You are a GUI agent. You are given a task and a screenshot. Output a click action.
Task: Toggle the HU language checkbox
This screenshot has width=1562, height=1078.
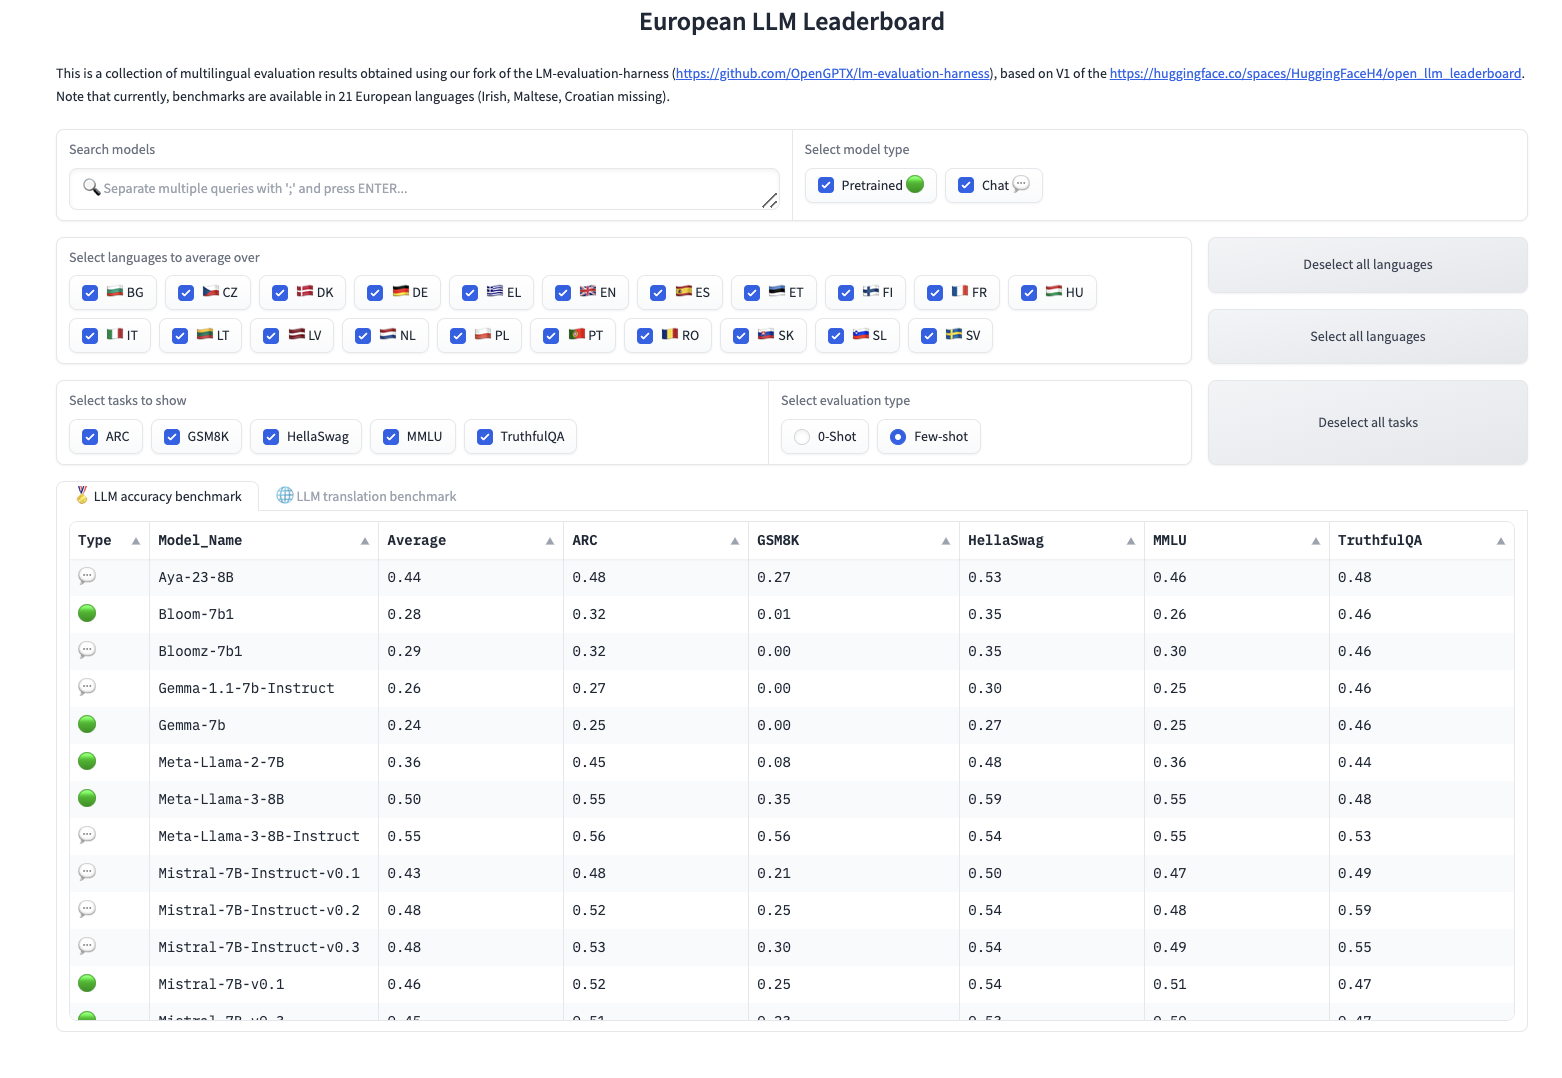tap(1029, 293)
